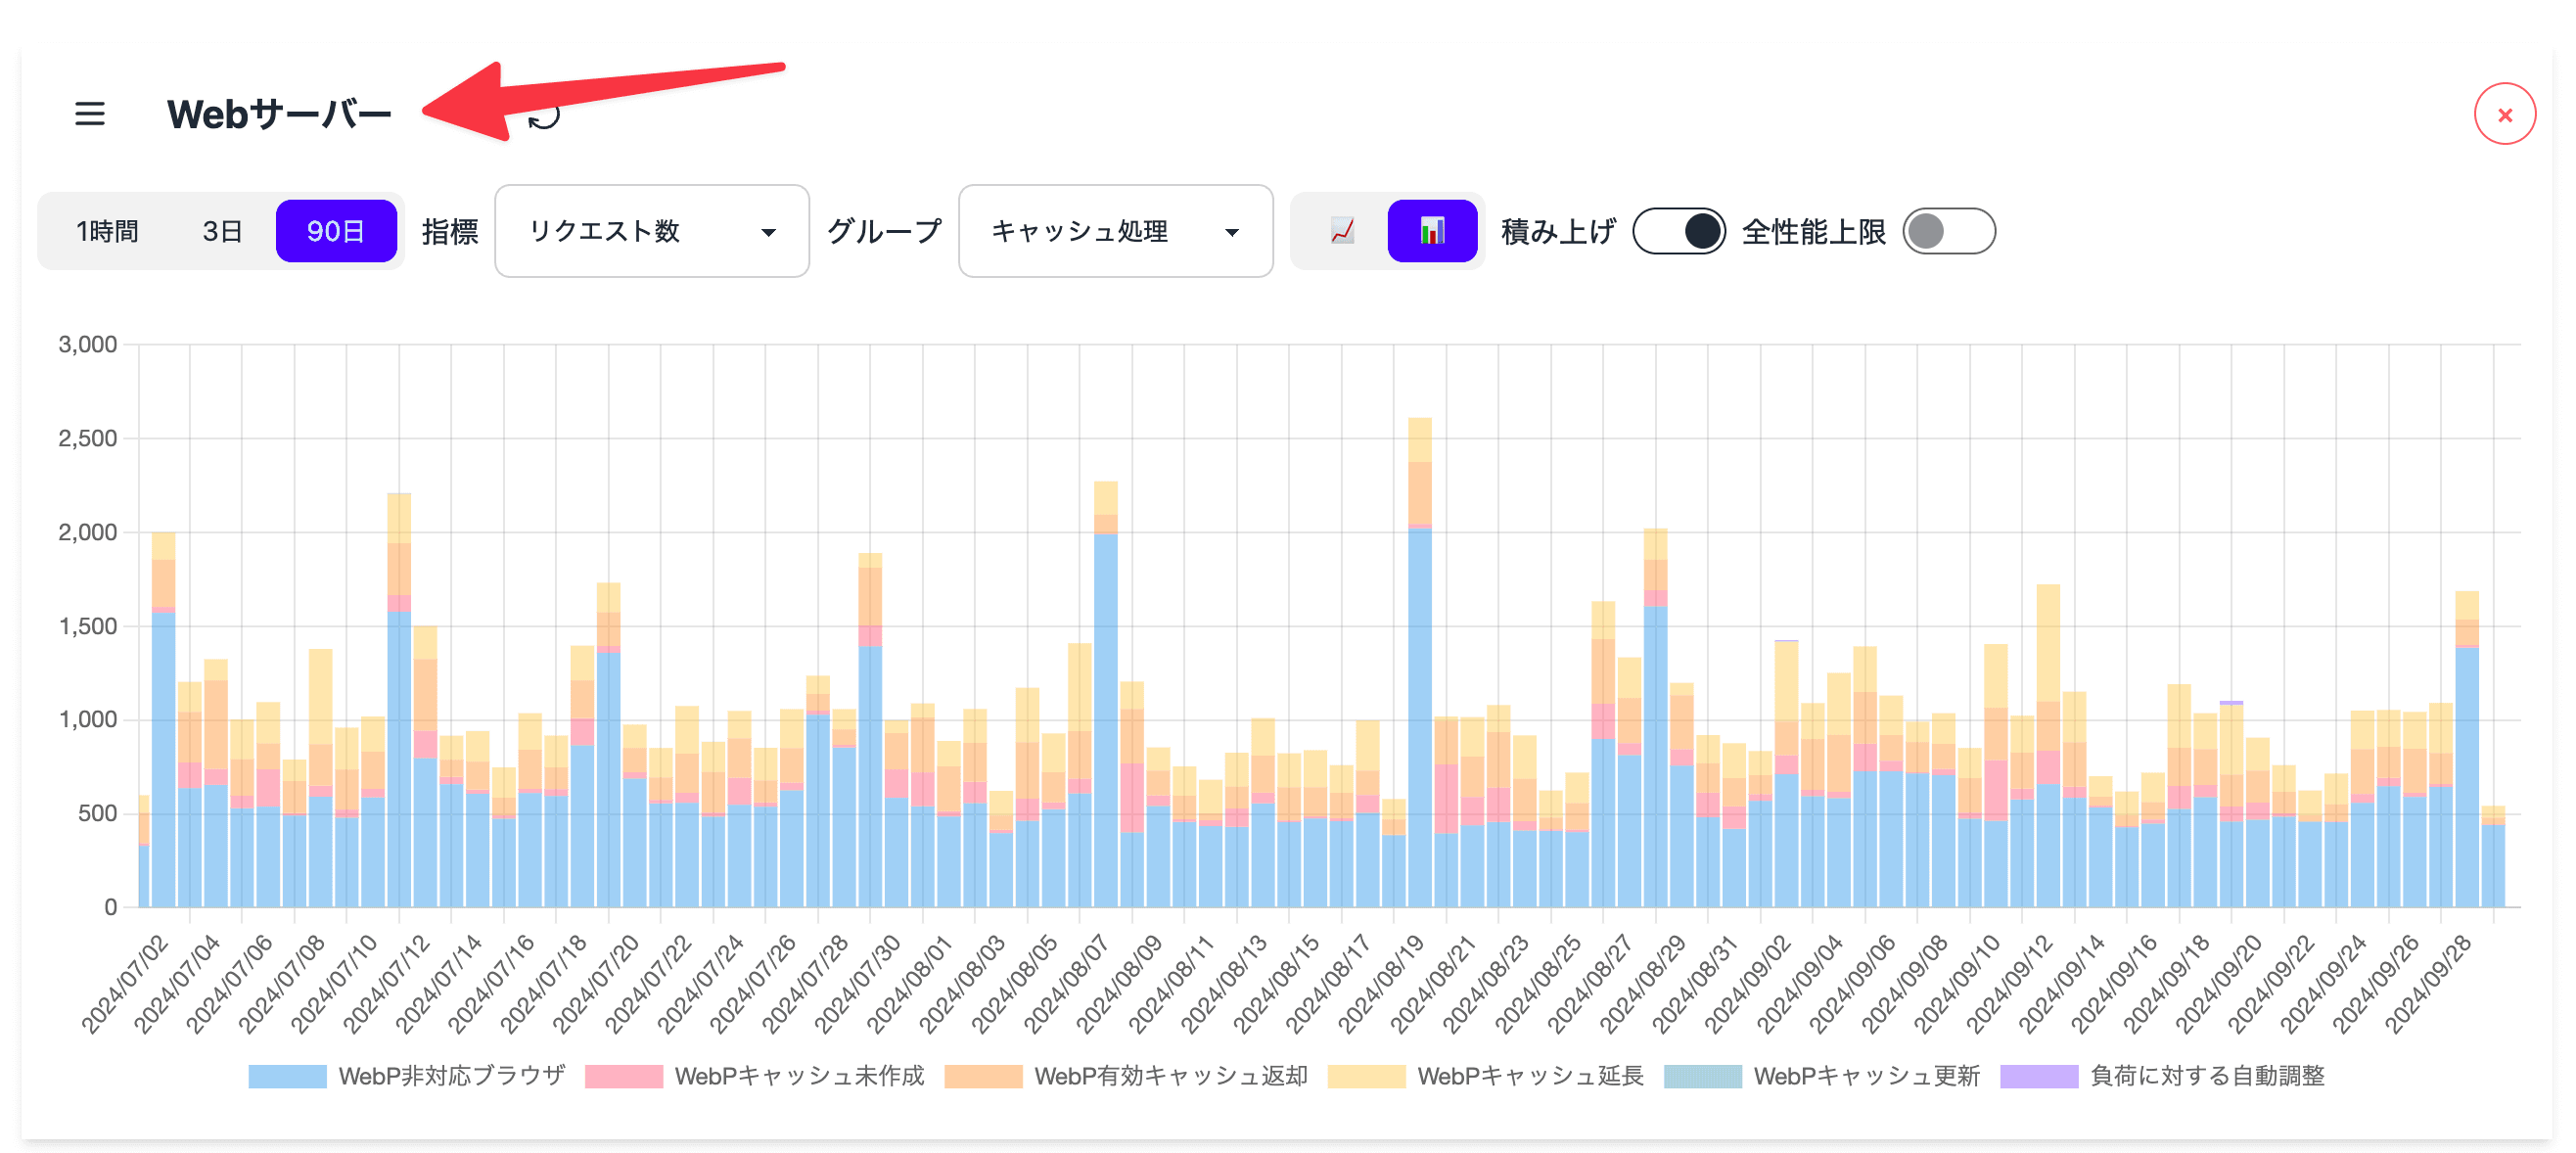Click the WebP有効キャッシュ返却 legend marker
Image resolution: width=2576 pixels, height=1153 pixels.
985,1077
